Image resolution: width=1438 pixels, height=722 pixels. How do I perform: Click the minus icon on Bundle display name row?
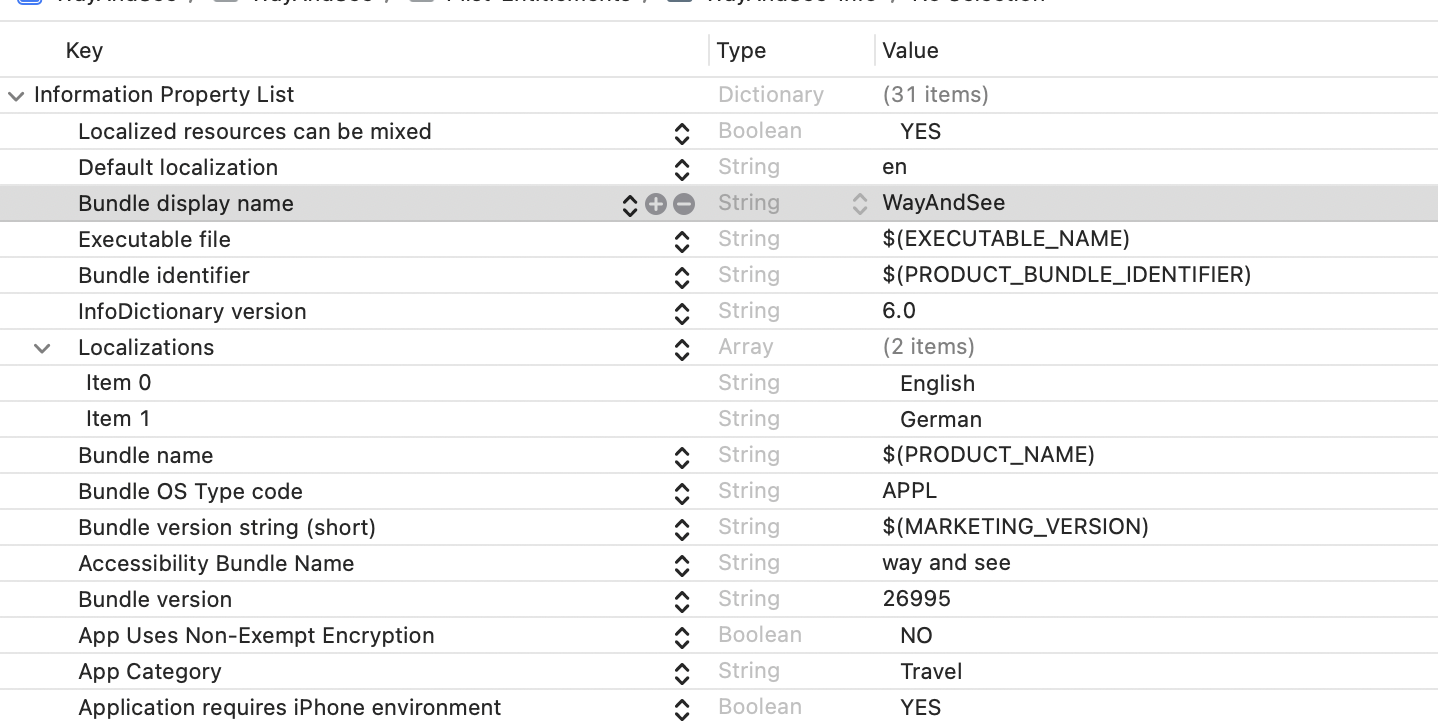(684, 204)
